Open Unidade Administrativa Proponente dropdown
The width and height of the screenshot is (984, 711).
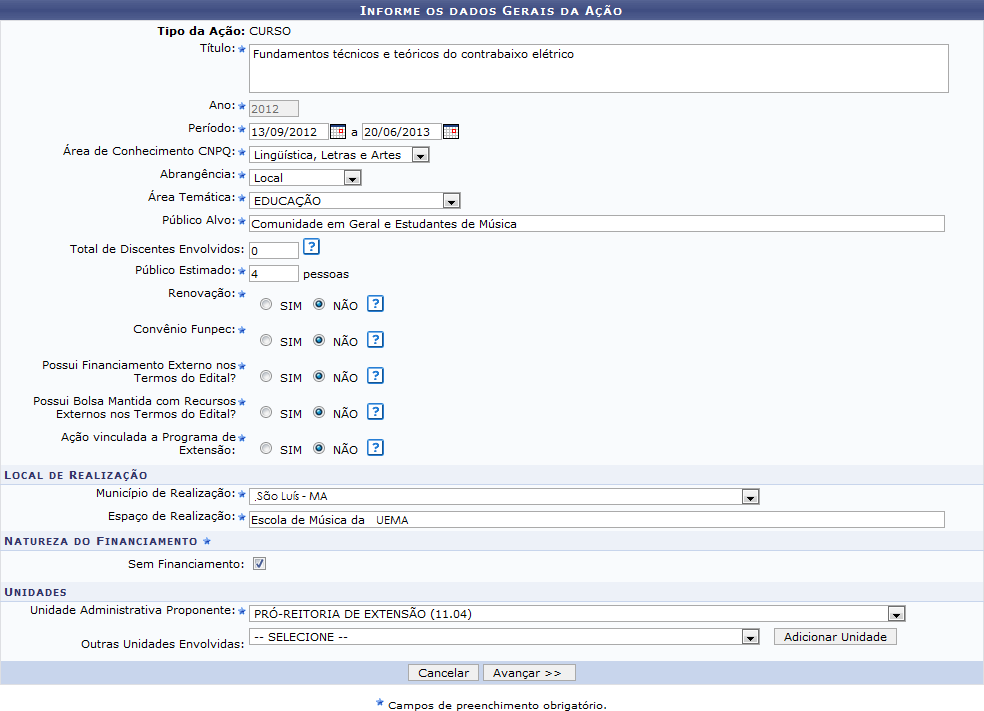pyautogui.click(x=896, y=614)
